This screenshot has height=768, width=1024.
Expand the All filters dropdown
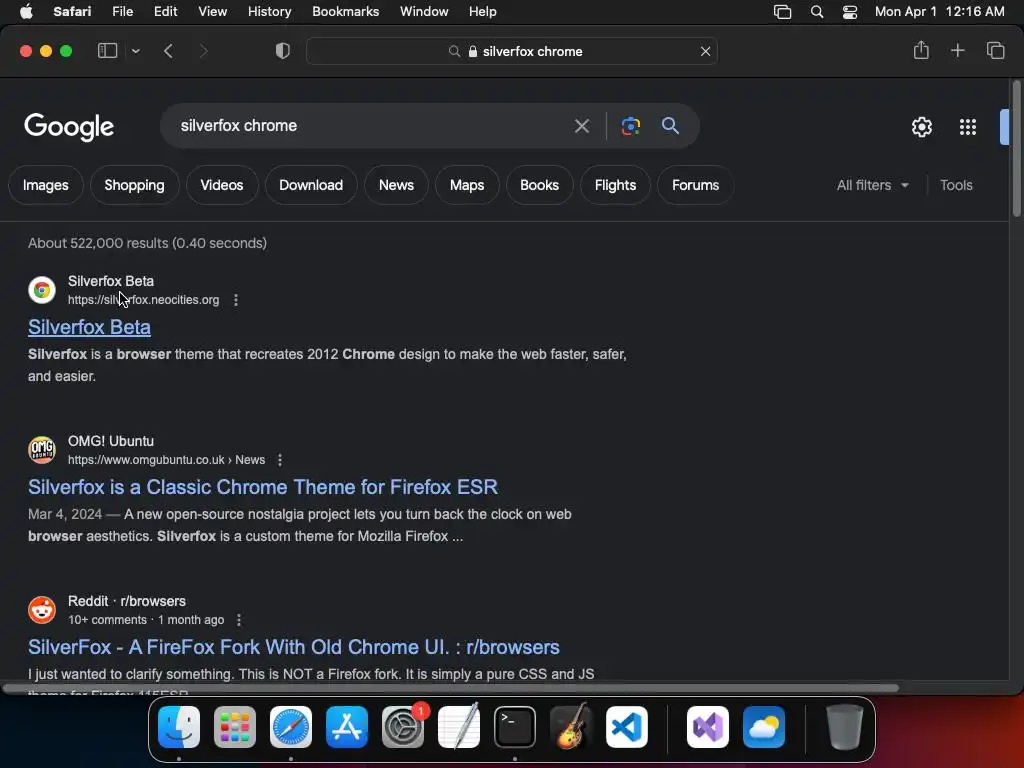[872, 185]
